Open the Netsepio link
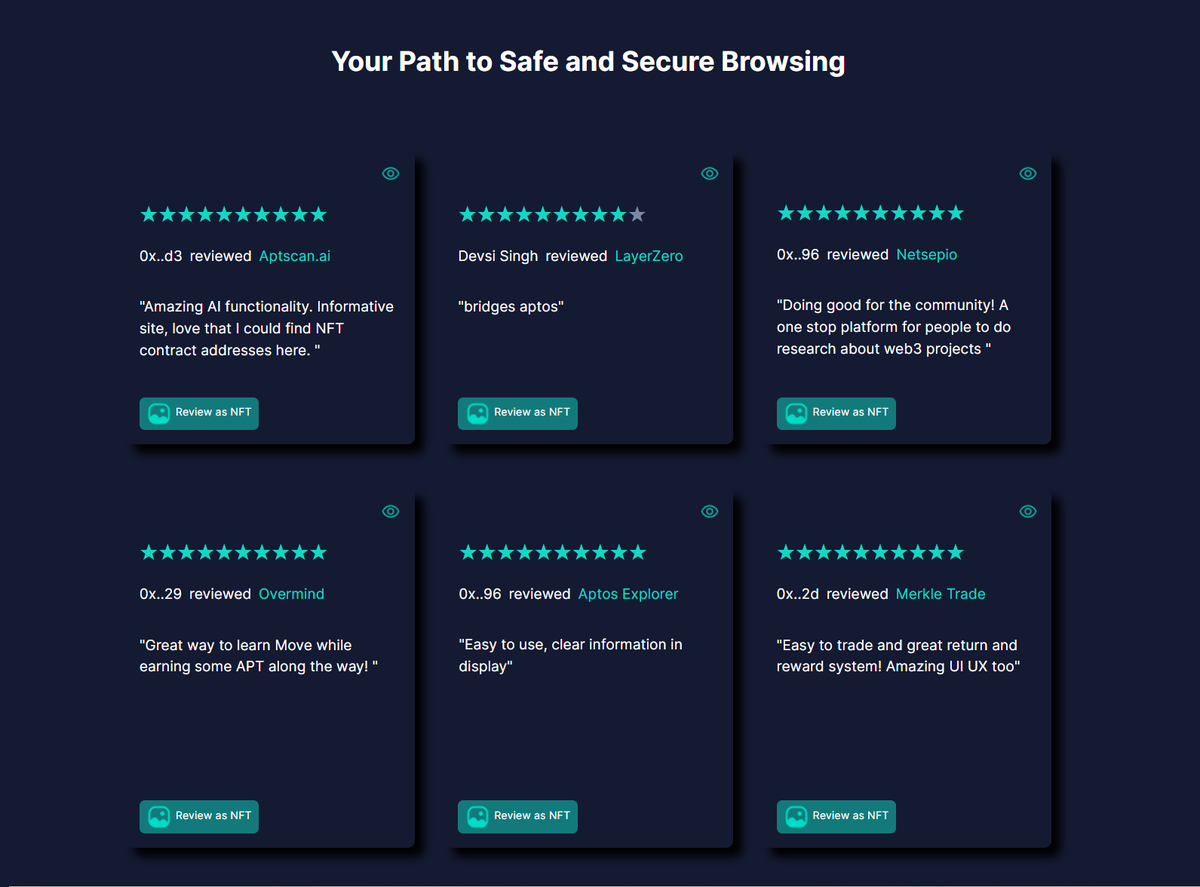Image resolution: width=1200 pixels, height=887 pixels. (926, 255)
